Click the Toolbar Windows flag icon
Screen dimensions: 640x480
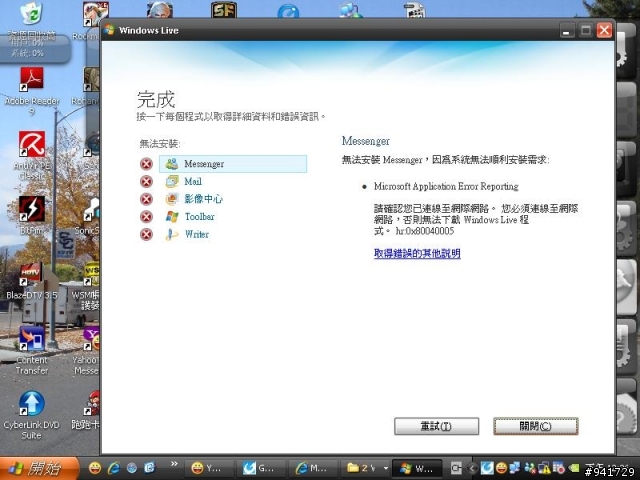(x=172, y=217)
